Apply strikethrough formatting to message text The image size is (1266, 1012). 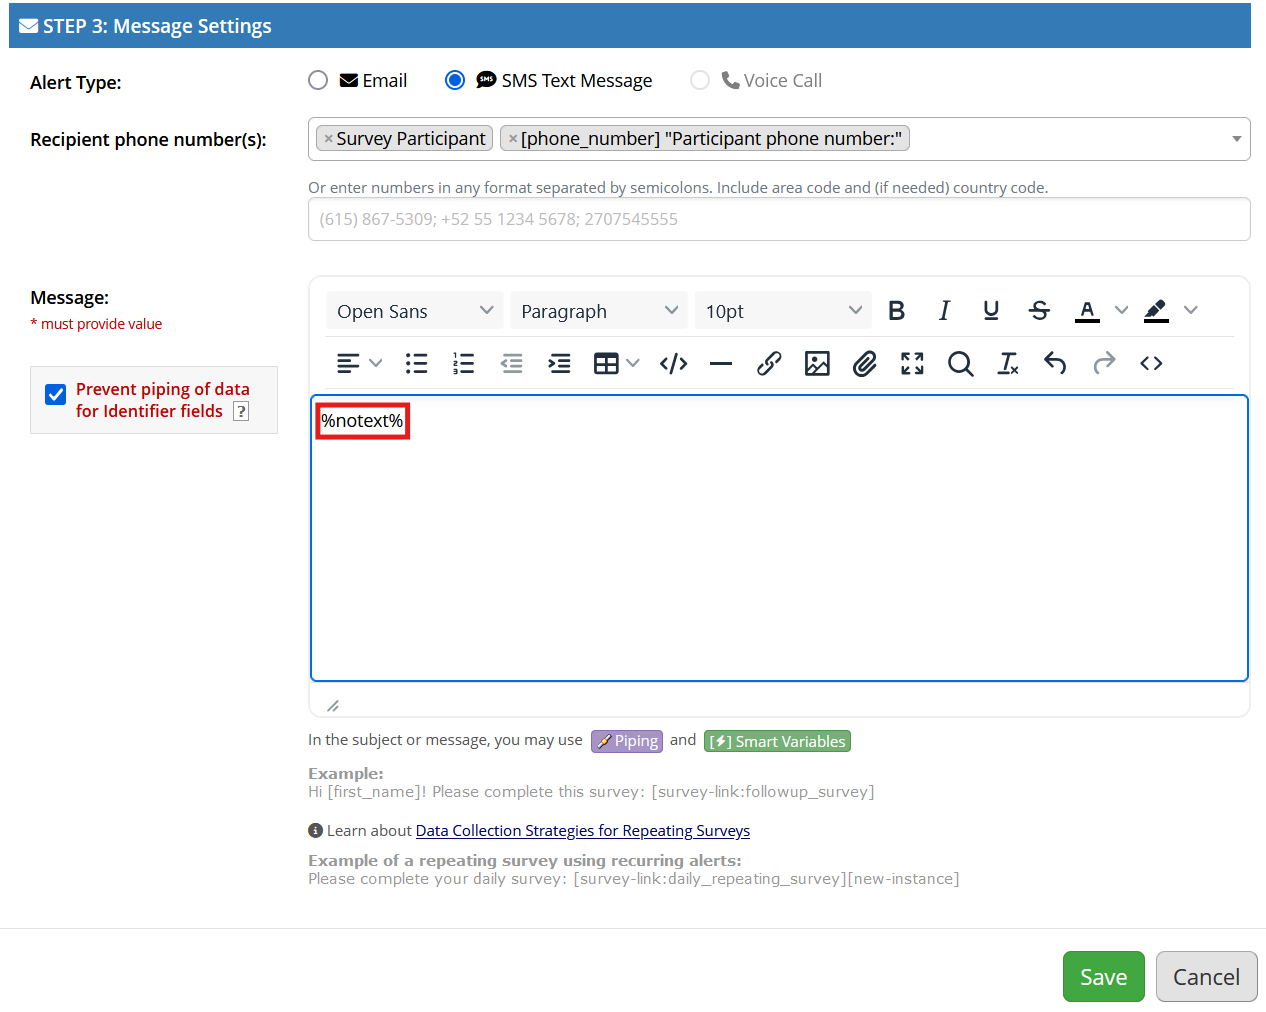(x=1039, y=311)
